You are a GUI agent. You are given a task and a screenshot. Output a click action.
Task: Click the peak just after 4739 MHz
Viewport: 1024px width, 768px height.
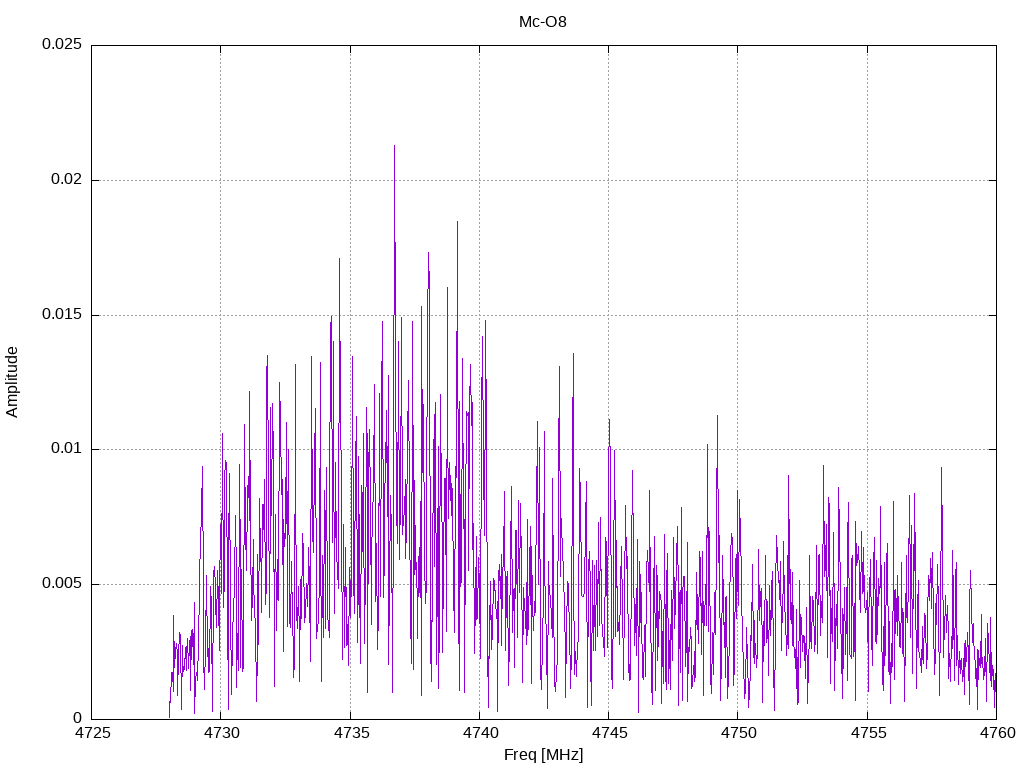457,223
